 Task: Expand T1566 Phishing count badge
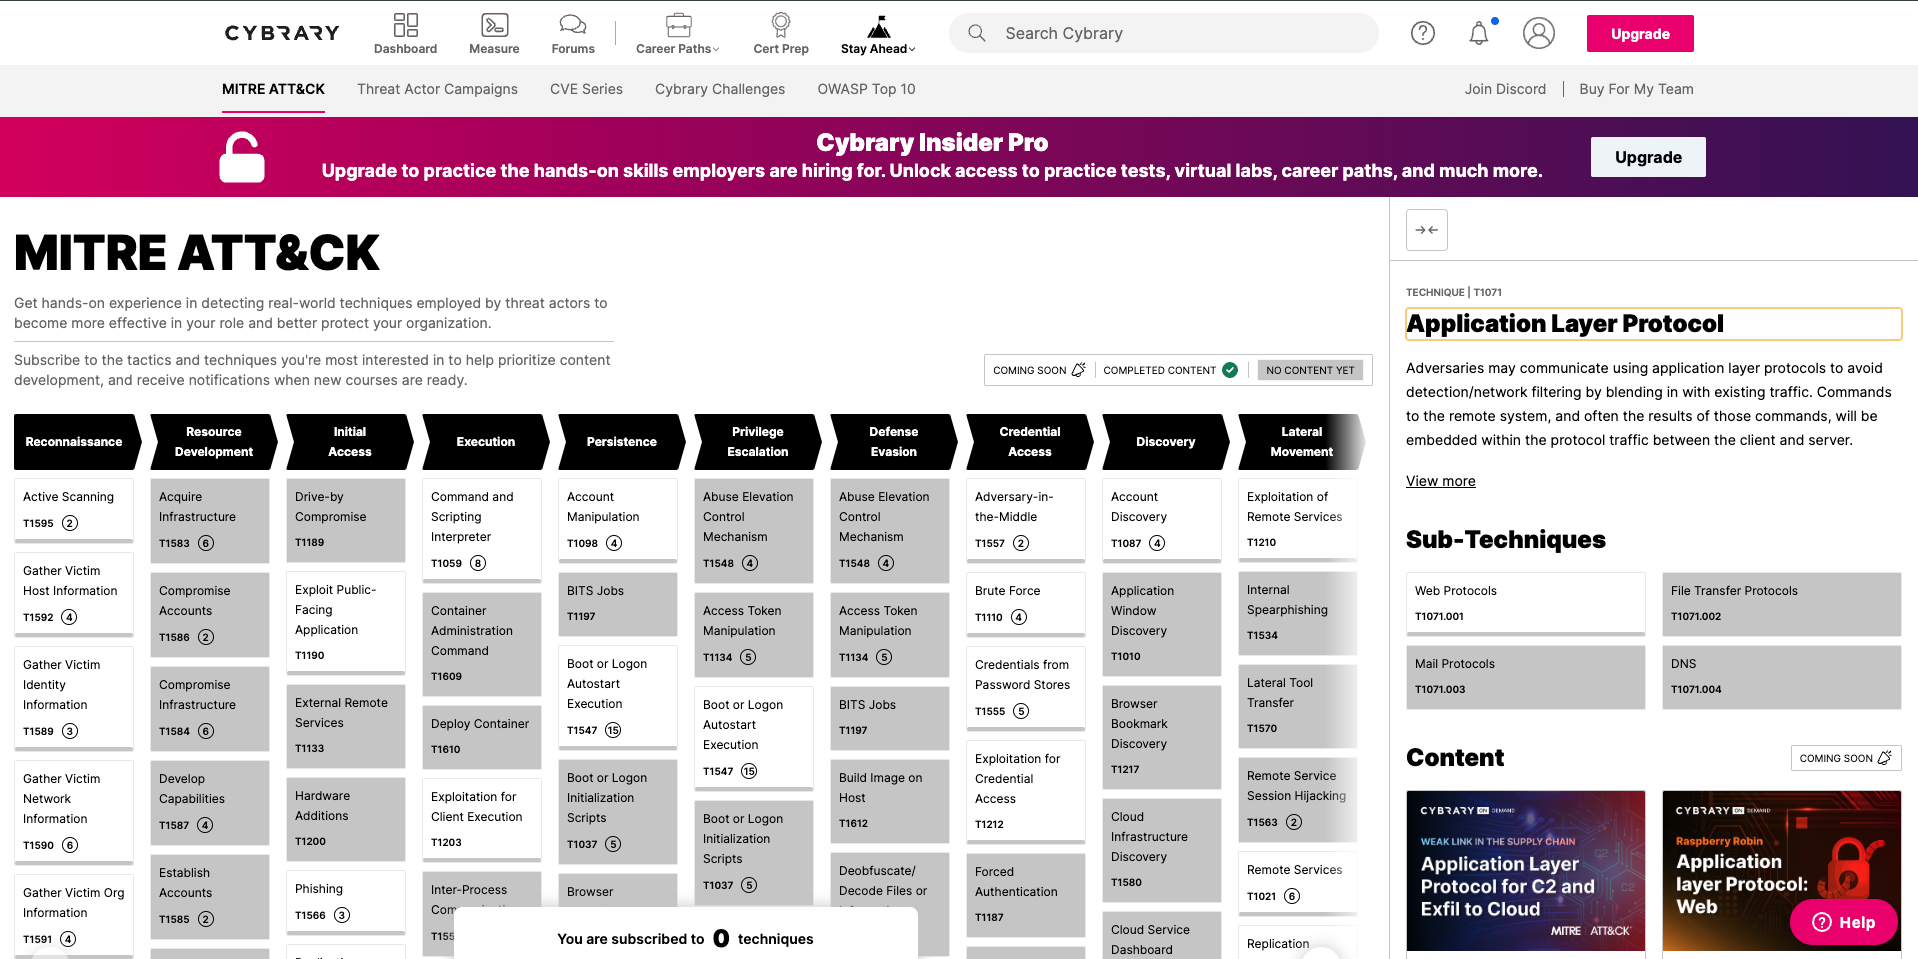tap(342, 915)
